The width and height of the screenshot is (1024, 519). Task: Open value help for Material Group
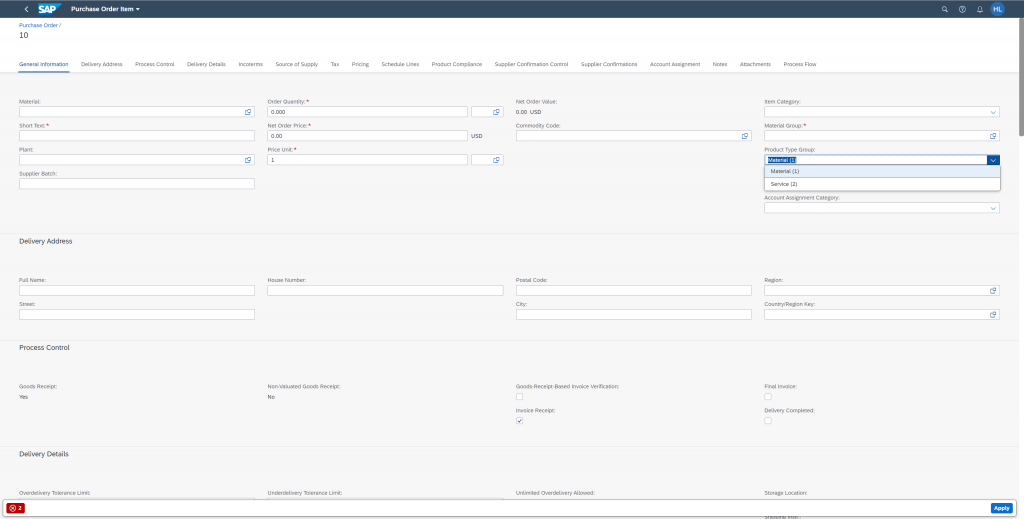pyautogui.click(x=993, y=136)
